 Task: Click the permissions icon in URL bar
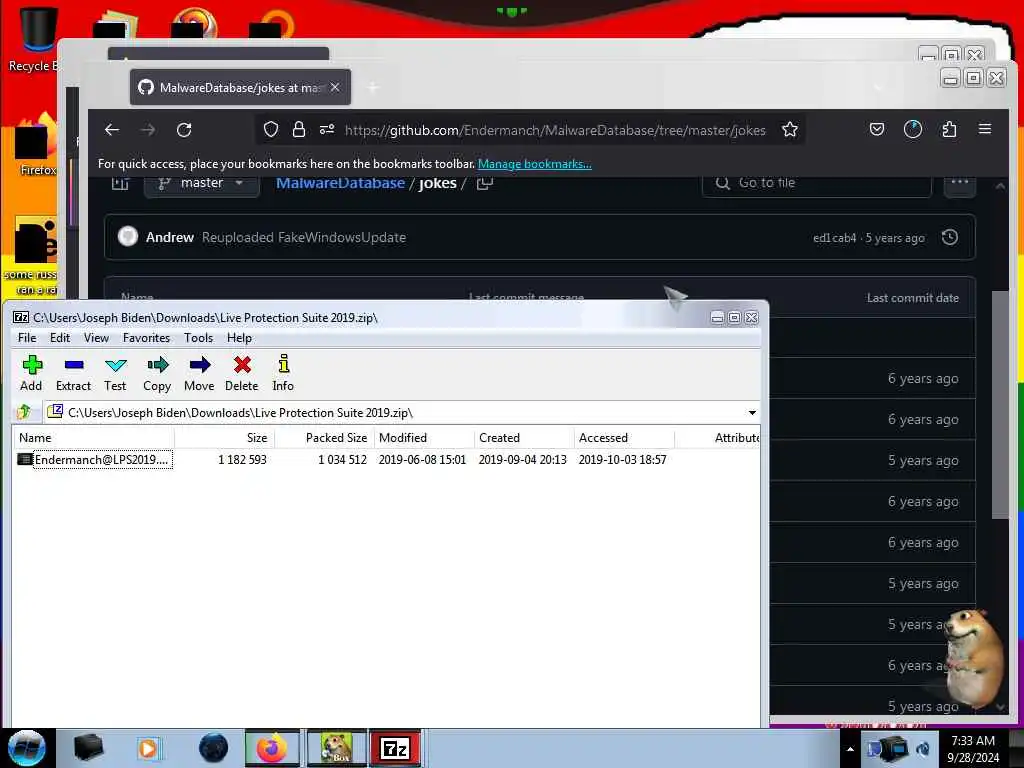(x=327, y=130)
